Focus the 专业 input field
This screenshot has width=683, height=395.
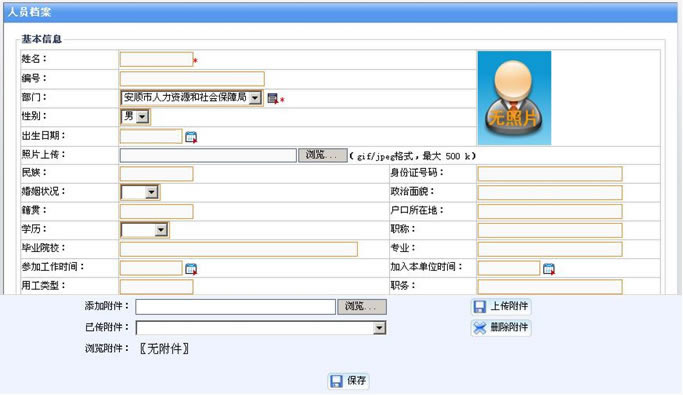pos(550,249)
